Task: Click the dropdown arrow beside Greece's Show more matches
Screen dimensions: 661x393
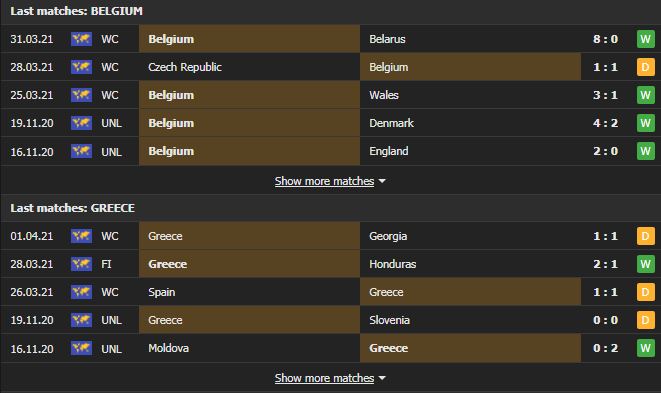Action: (x=382, y=378)
